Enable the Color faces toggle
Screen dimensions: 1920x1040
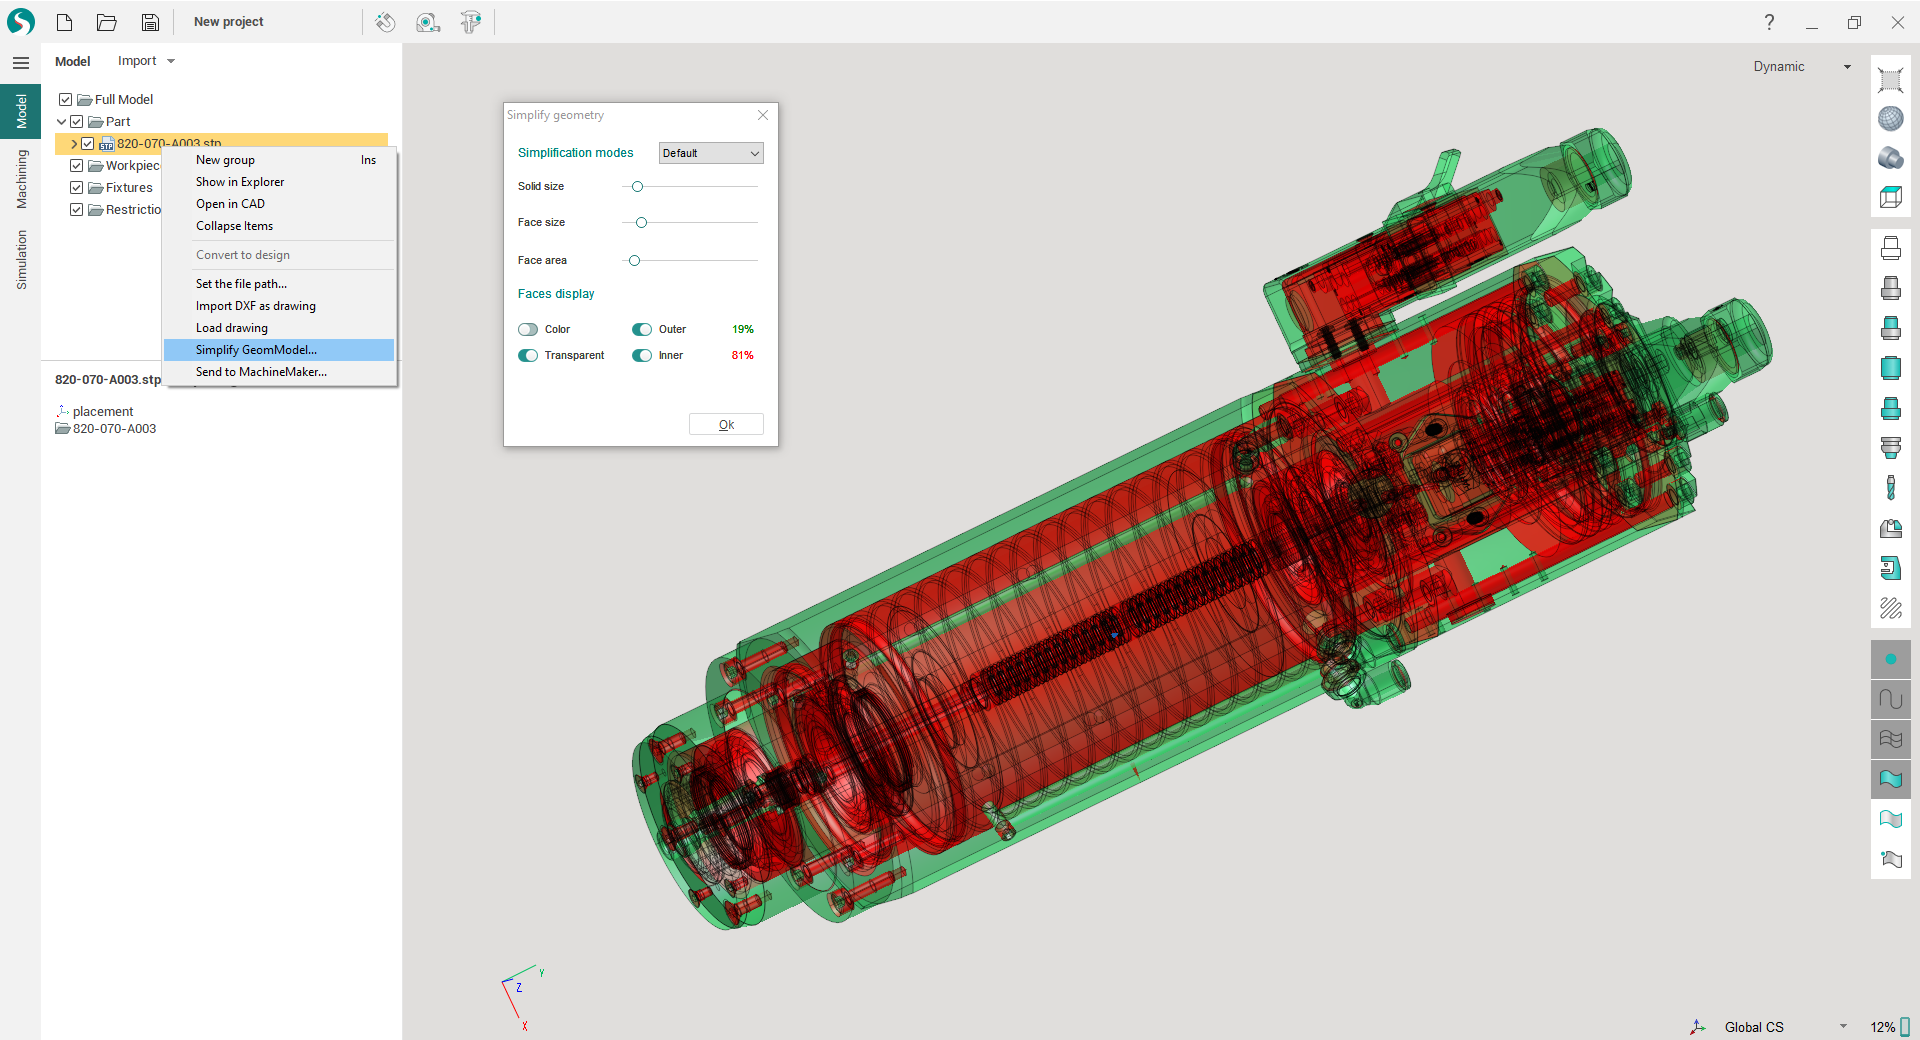[528, 329]
